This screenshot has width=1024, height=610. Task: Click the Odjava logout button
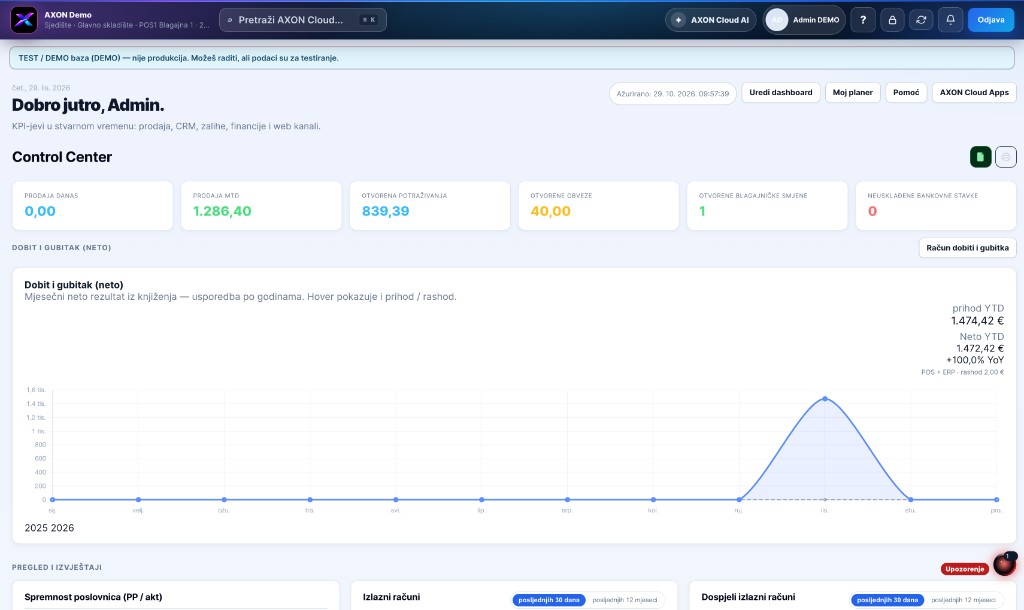click(x=991, y=20)
